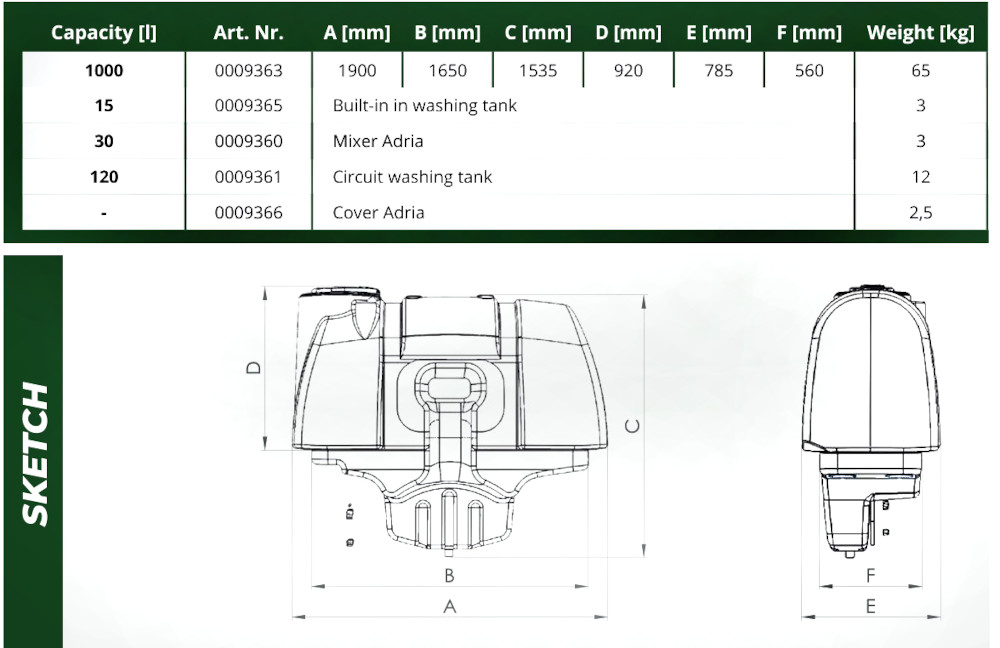Click the "Art. Nr." column header
This screenshot has width=1000, height=648.
(x=248, y=33)
